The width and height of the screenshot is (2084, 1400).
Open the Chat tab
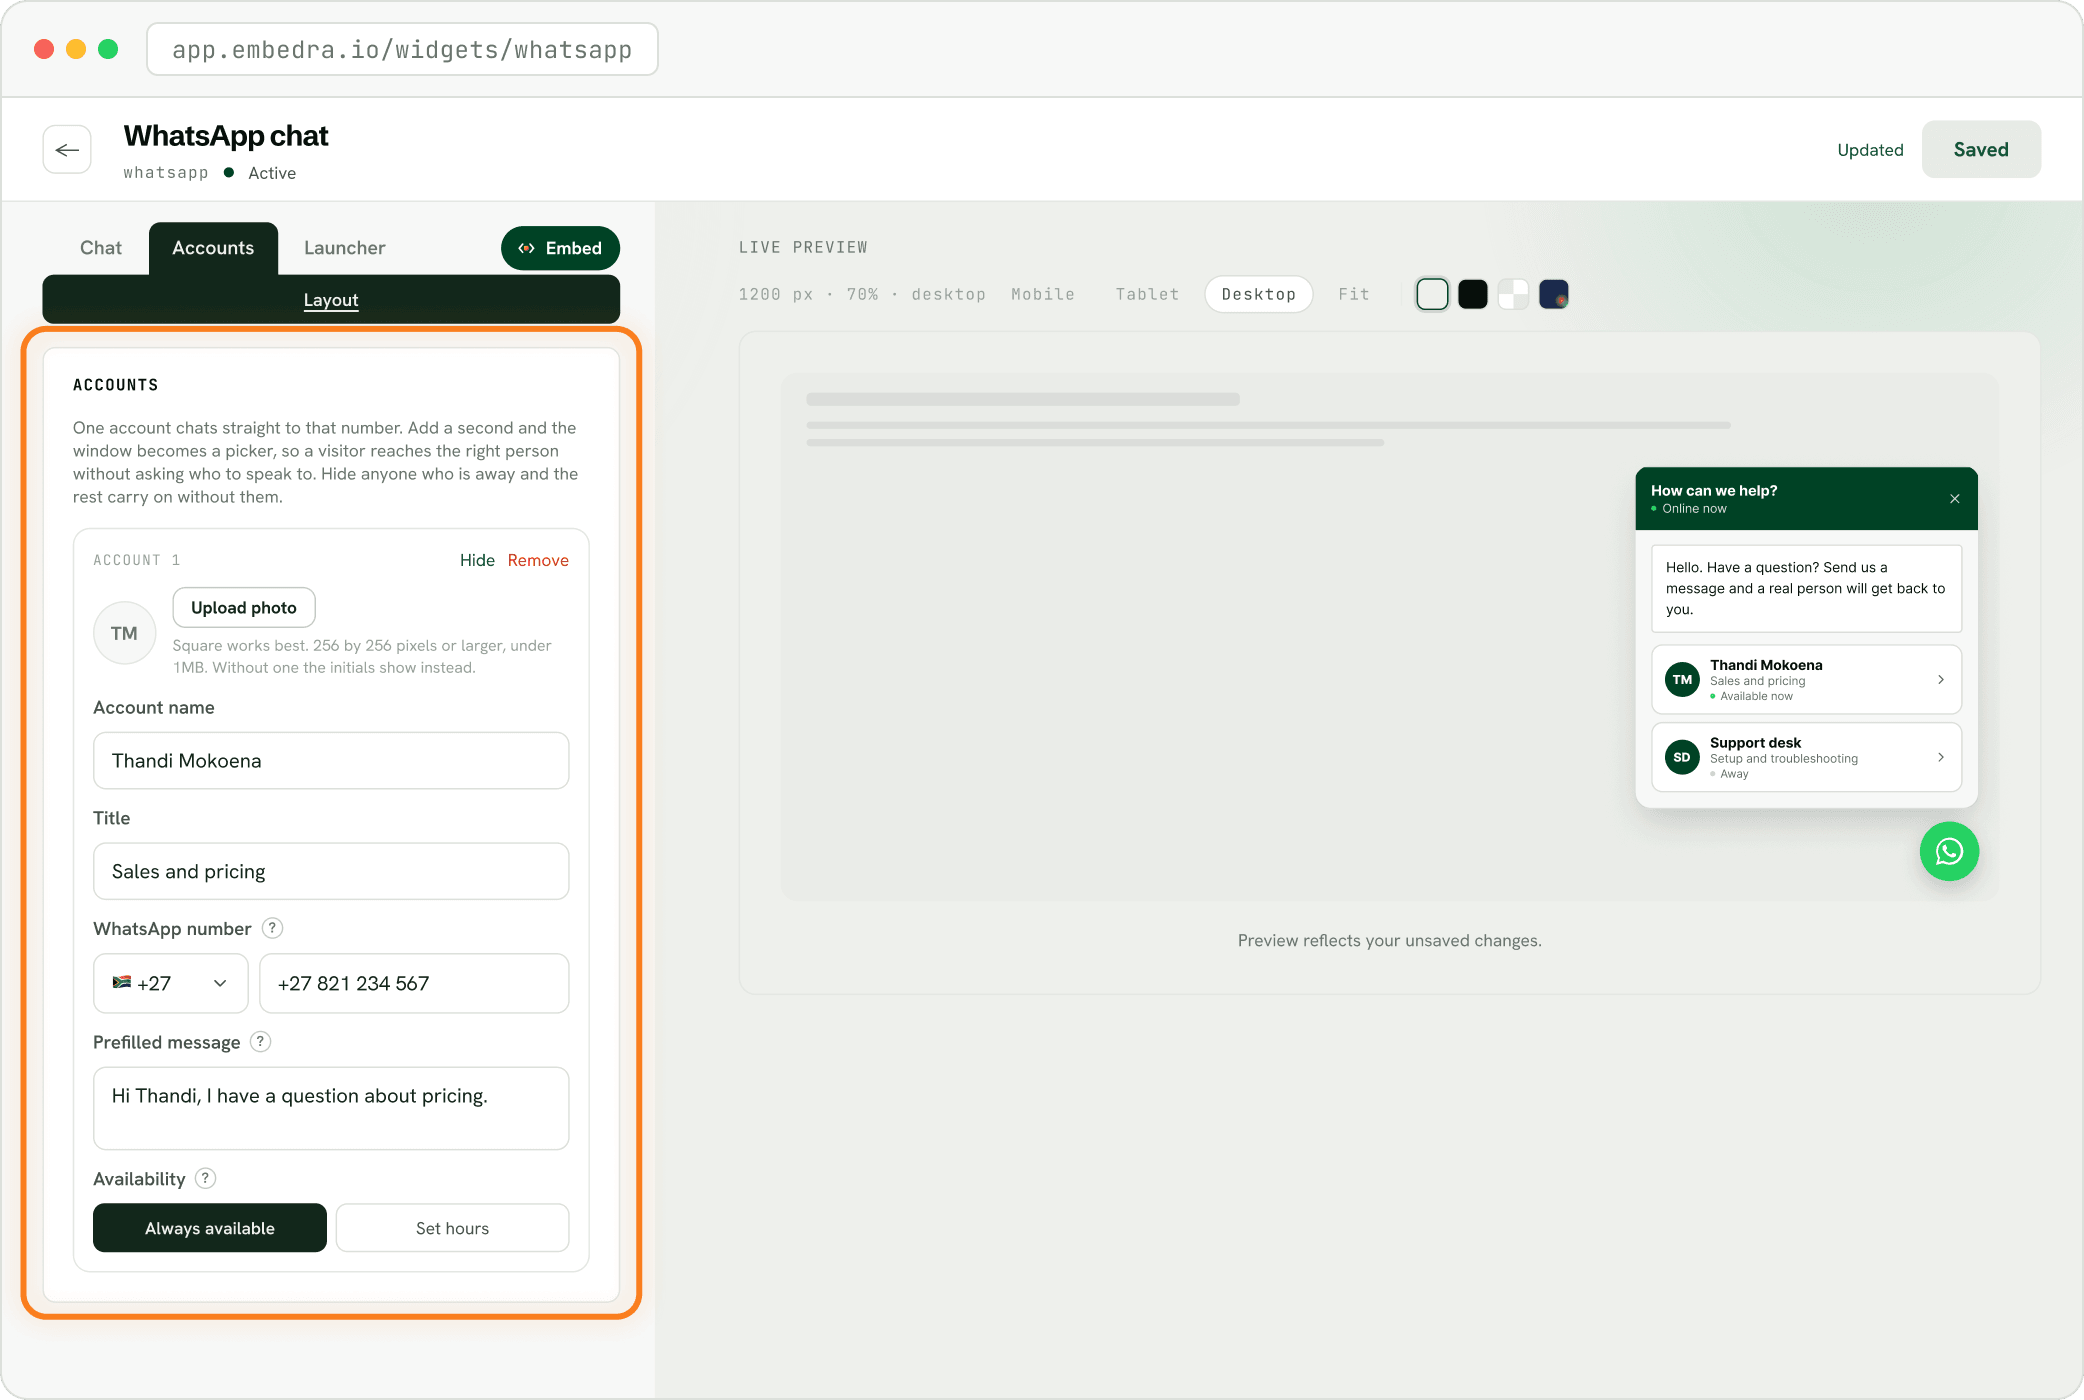101,248
